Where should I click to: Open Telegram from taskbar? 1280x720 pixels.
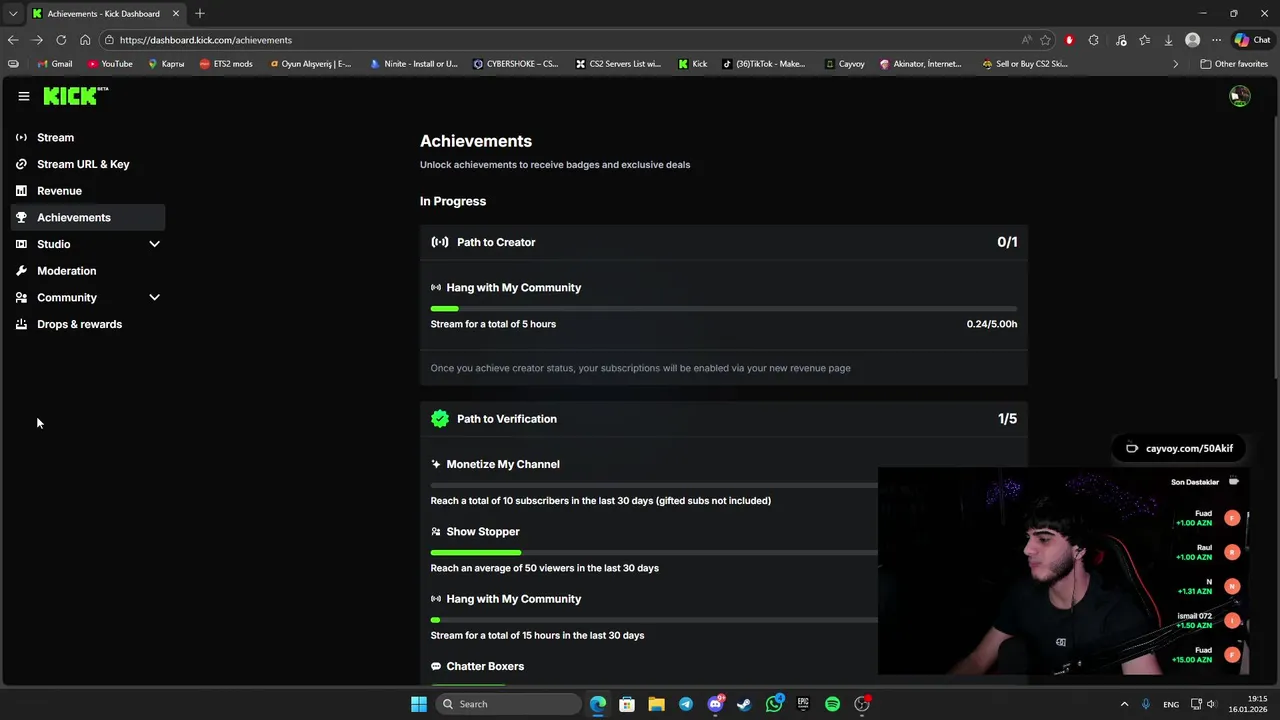tap(686, 704)
